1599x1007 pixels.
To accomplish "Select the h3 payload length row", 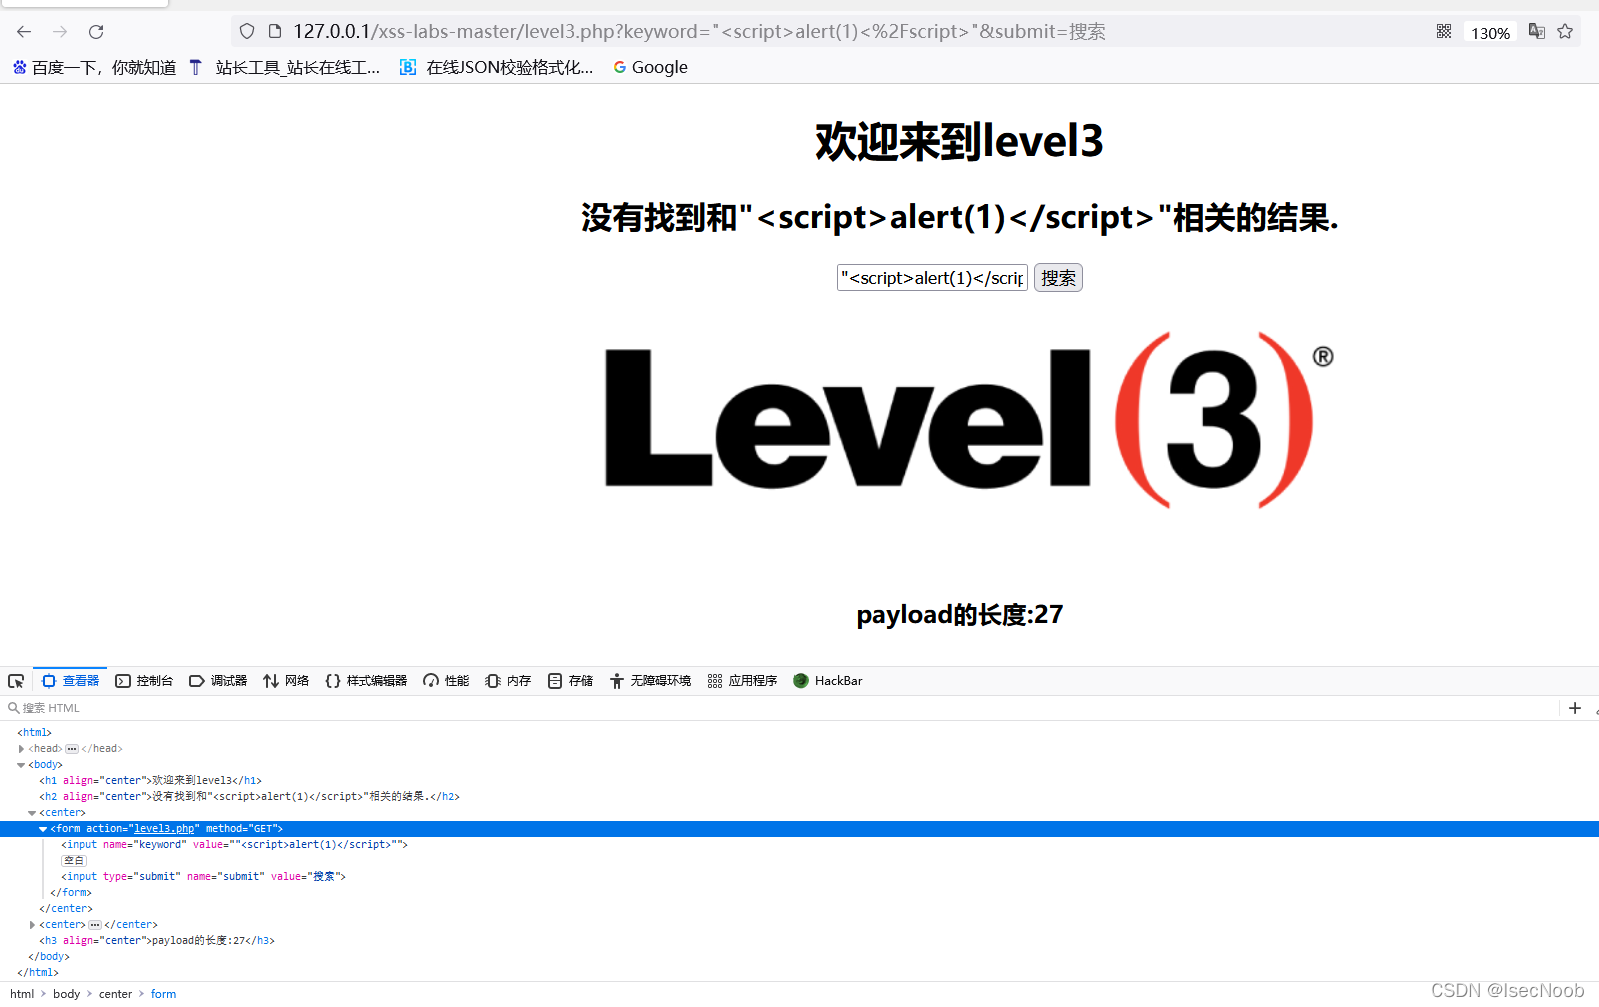I will pyautogui.click(x=799, y=941).
